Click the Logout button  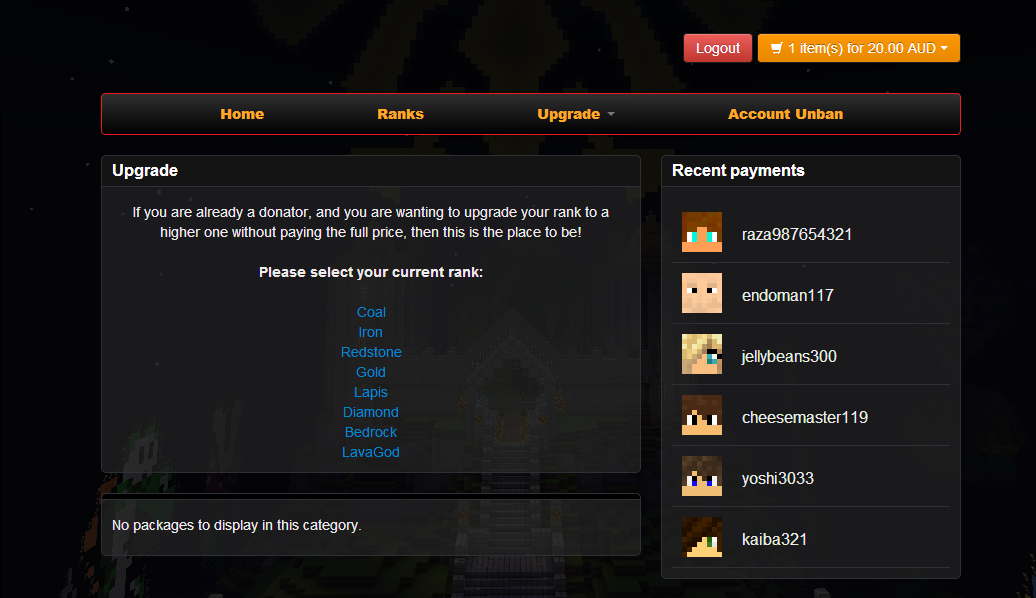coord(718,48)
